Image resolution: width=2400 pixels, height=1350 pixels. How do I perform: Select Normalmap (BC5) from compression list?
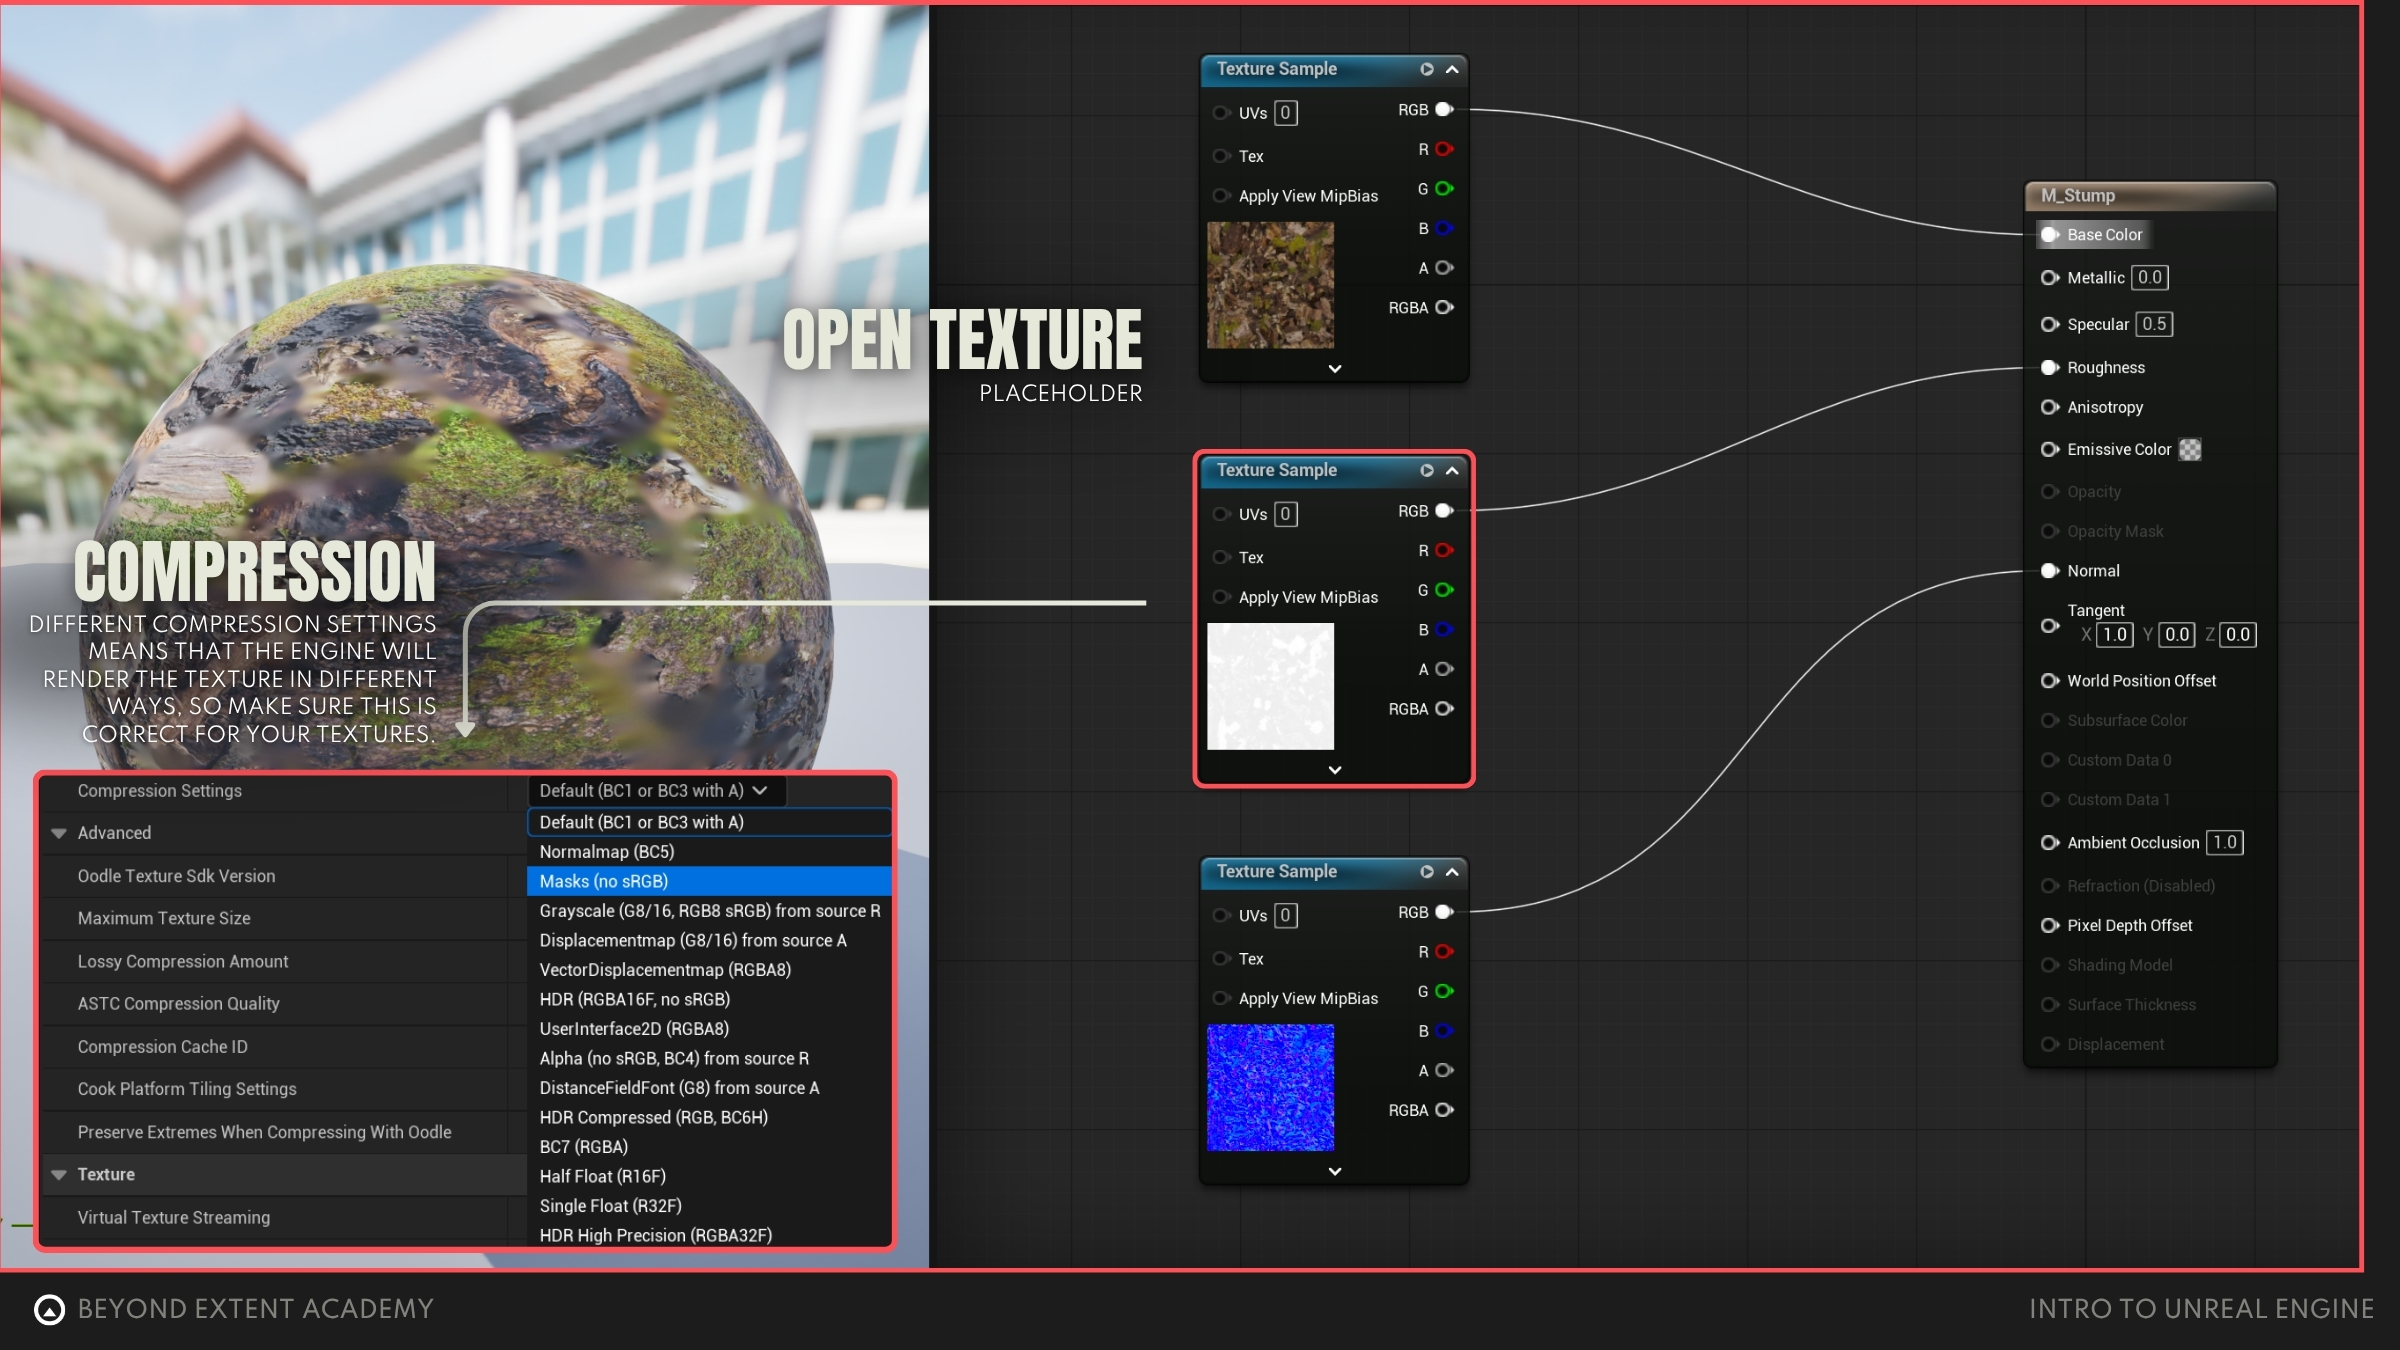point(607,852)
